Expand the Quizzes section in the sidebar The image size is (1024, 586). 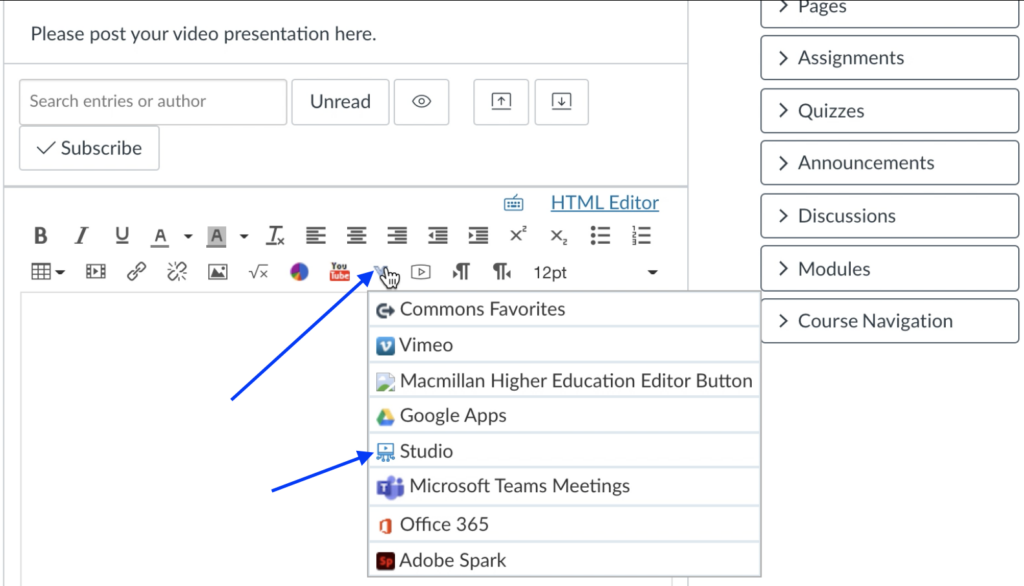click(x=889, y=111)
